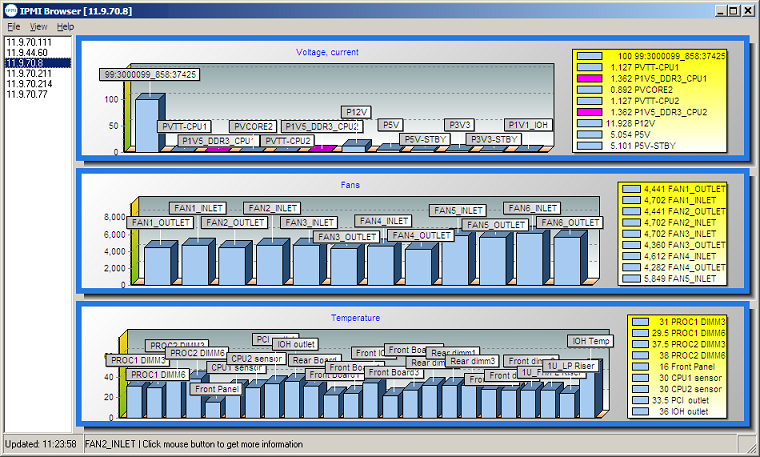The width and height of the screenshot is (760, 457).
Task: Open the View menu
Action: 38,27
